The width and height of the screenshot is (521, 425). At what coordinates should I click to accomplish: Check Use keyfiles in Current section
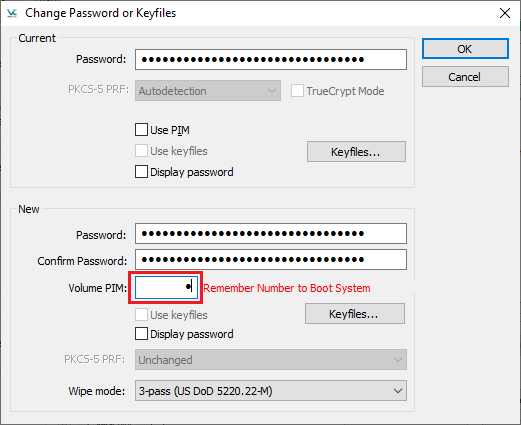click(x=141, y=151)
